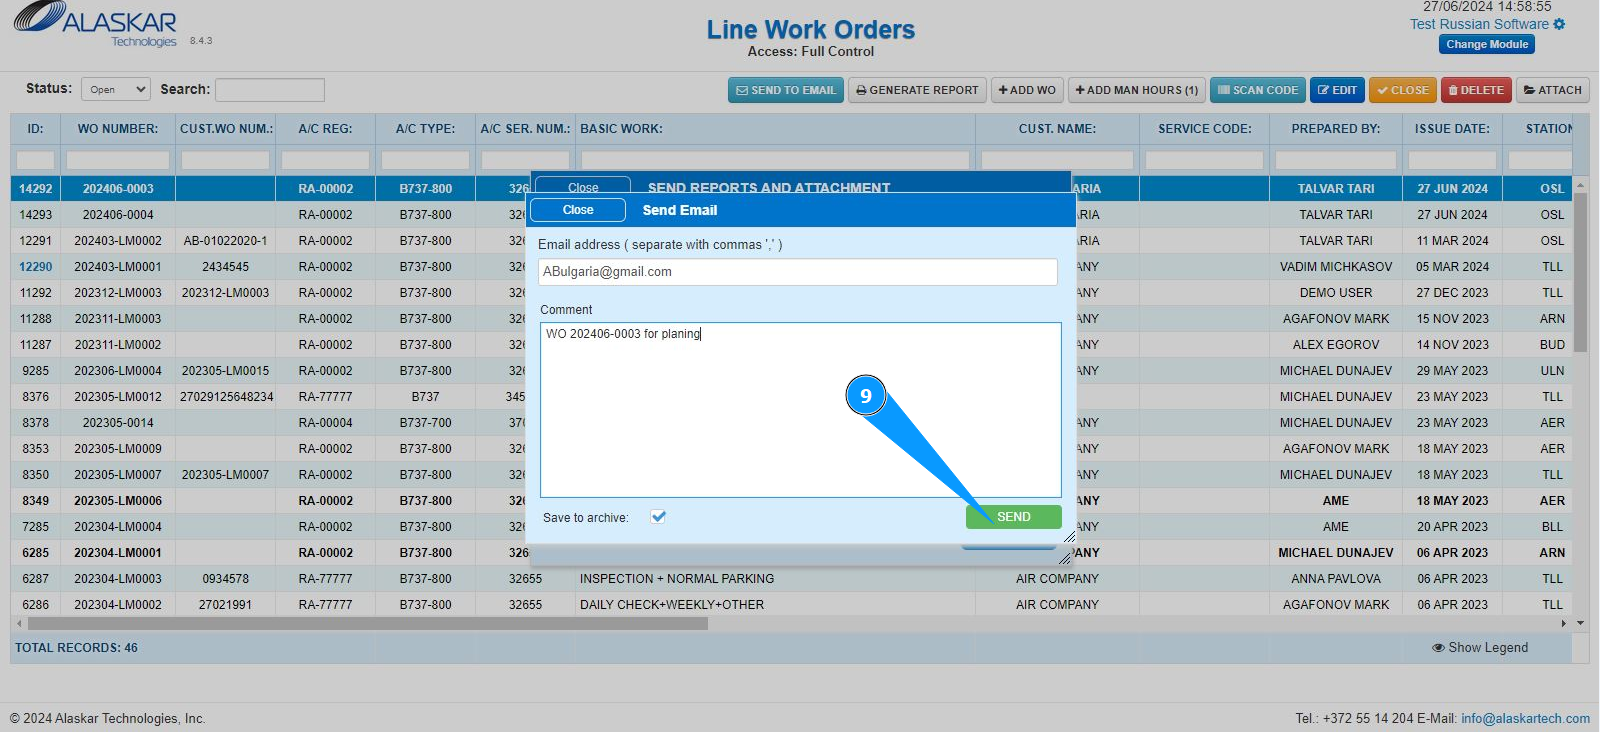Click the ID column filter box
The width and height of the screenshot is (1600, 732).
(35, 160)
